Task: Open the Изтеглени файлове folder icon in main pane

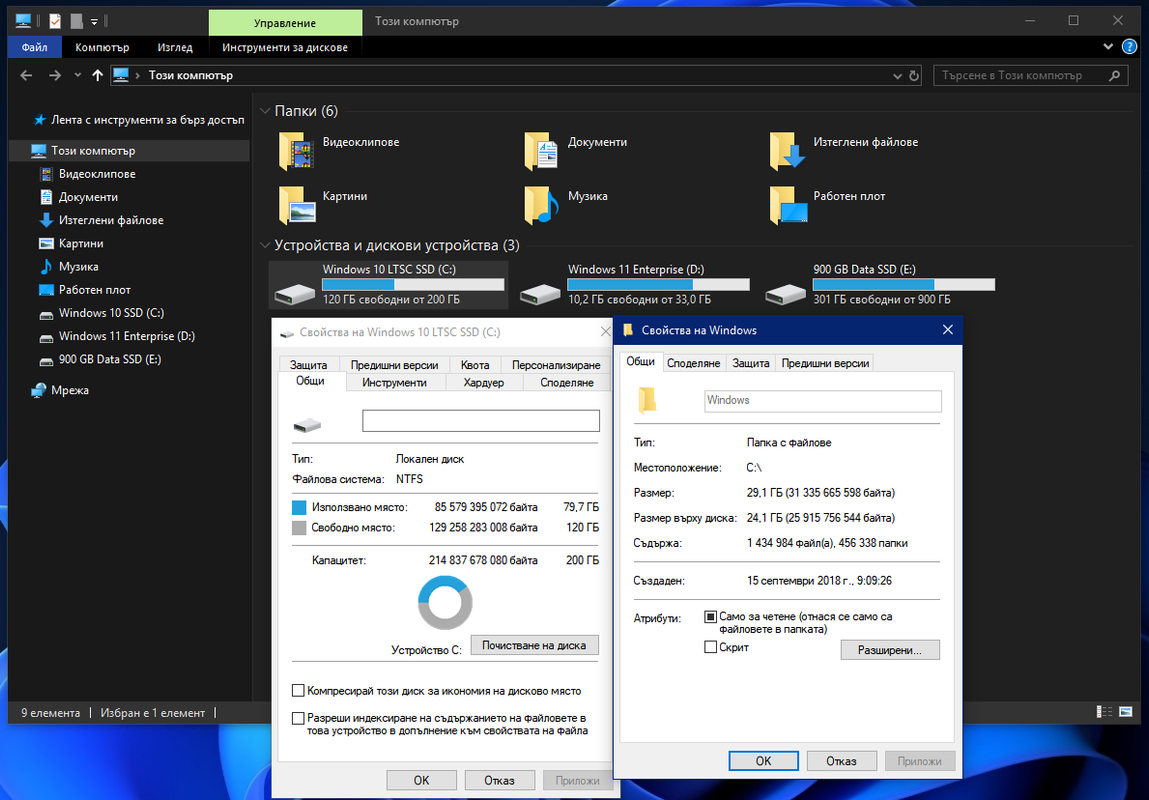Action: pyautogui.click(x=787, y=151)
